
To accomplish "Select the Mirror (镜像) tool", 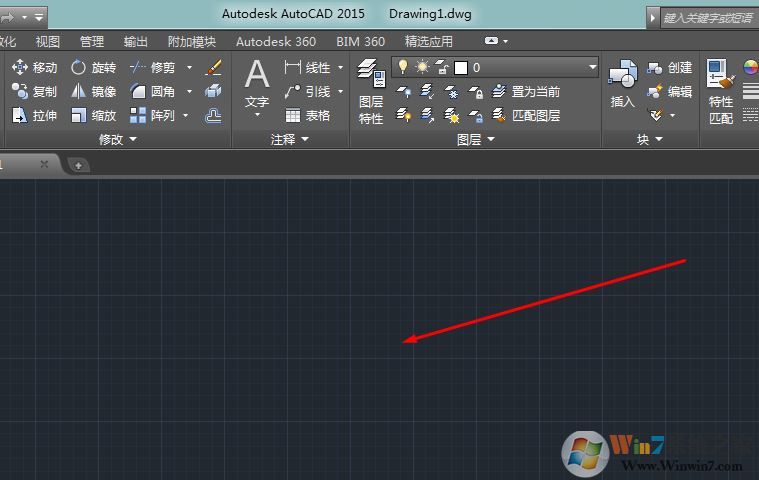I will pos(93,91).
